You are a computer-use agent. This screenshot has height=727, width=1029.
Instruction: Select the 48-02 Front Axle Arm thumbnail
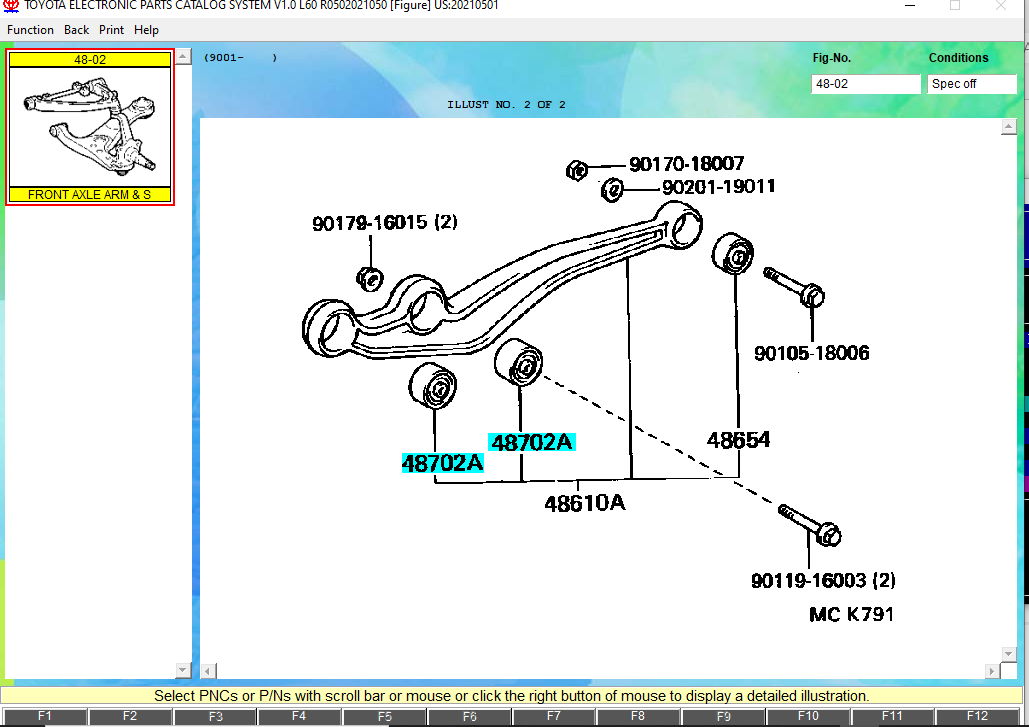(90, 127)
